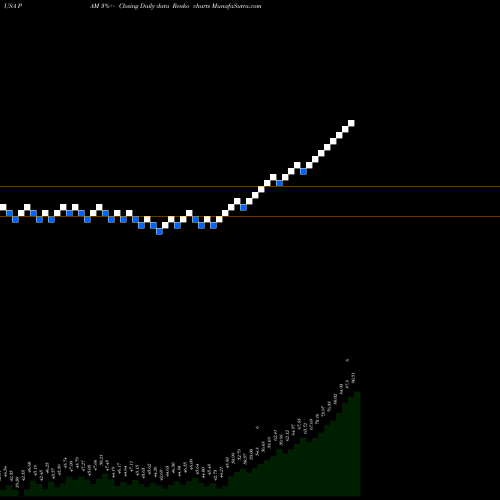Click the lower orange horizontal level line

click(250, 217)
